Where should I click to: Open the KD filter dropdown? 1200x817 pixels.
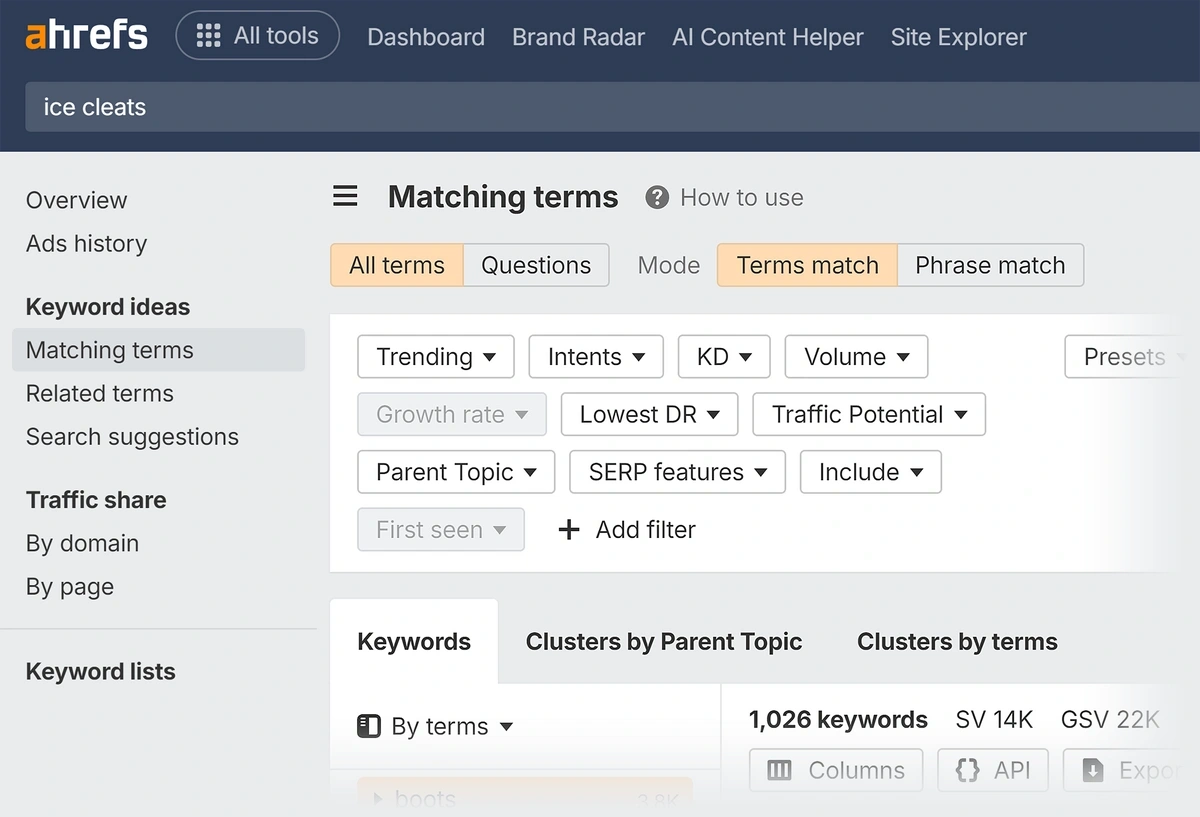[724, 357]
